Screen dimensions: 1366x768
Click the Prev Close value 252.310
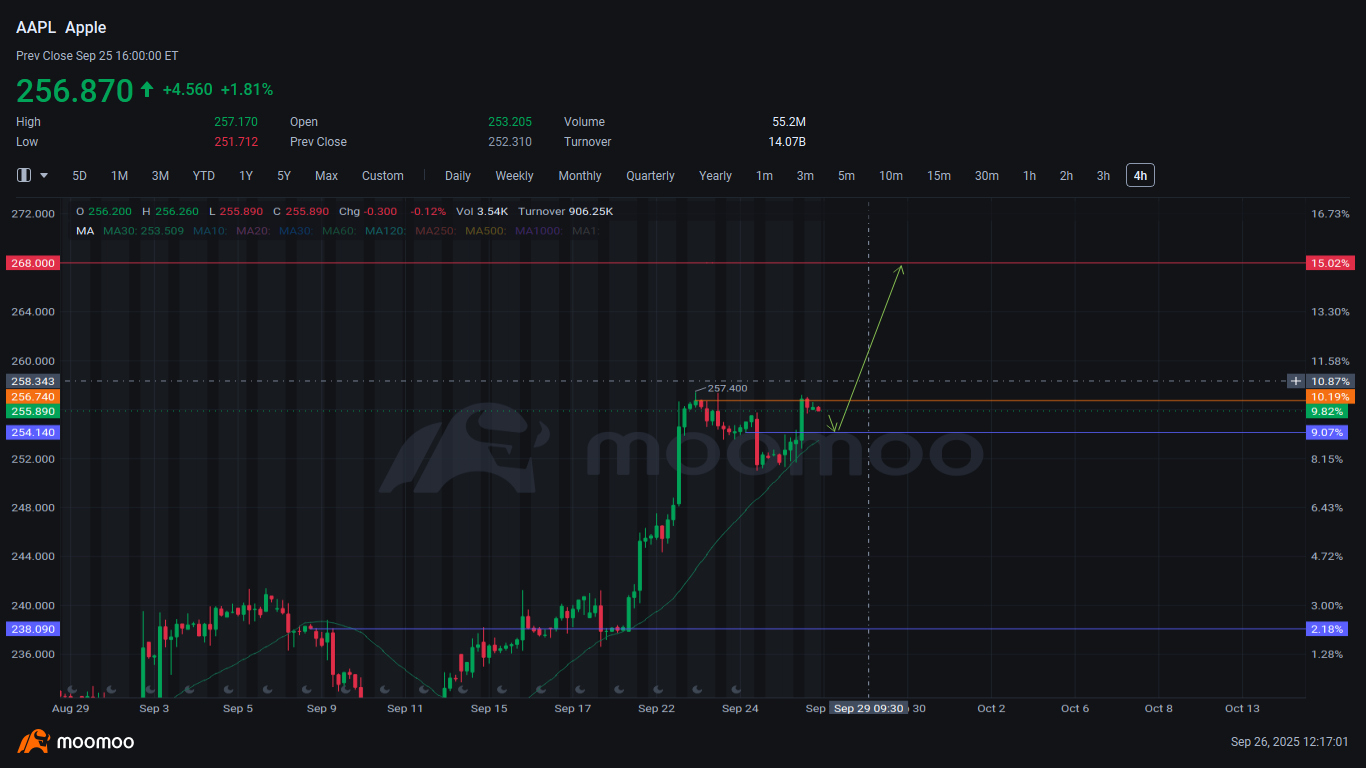[510, 142]
